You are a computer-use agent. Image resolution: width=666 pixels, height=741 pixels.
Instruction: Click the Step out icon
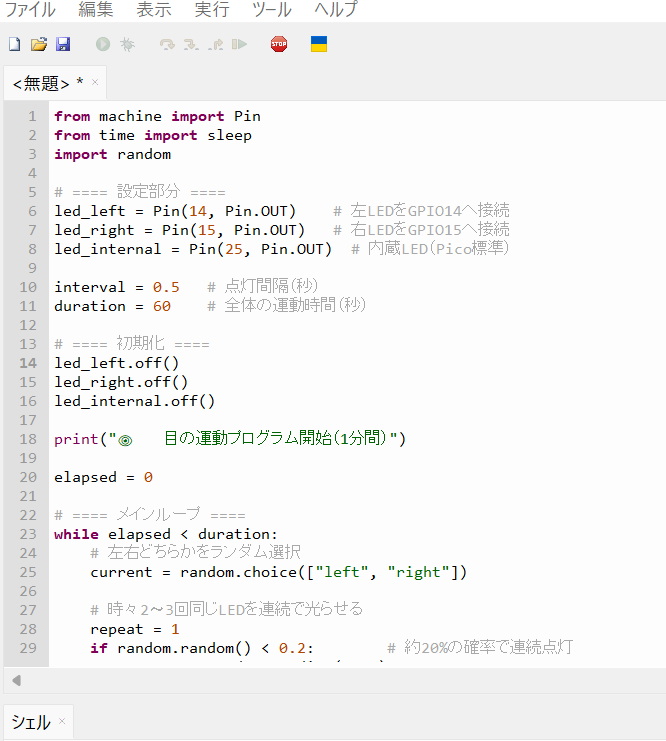coord(215,44)
